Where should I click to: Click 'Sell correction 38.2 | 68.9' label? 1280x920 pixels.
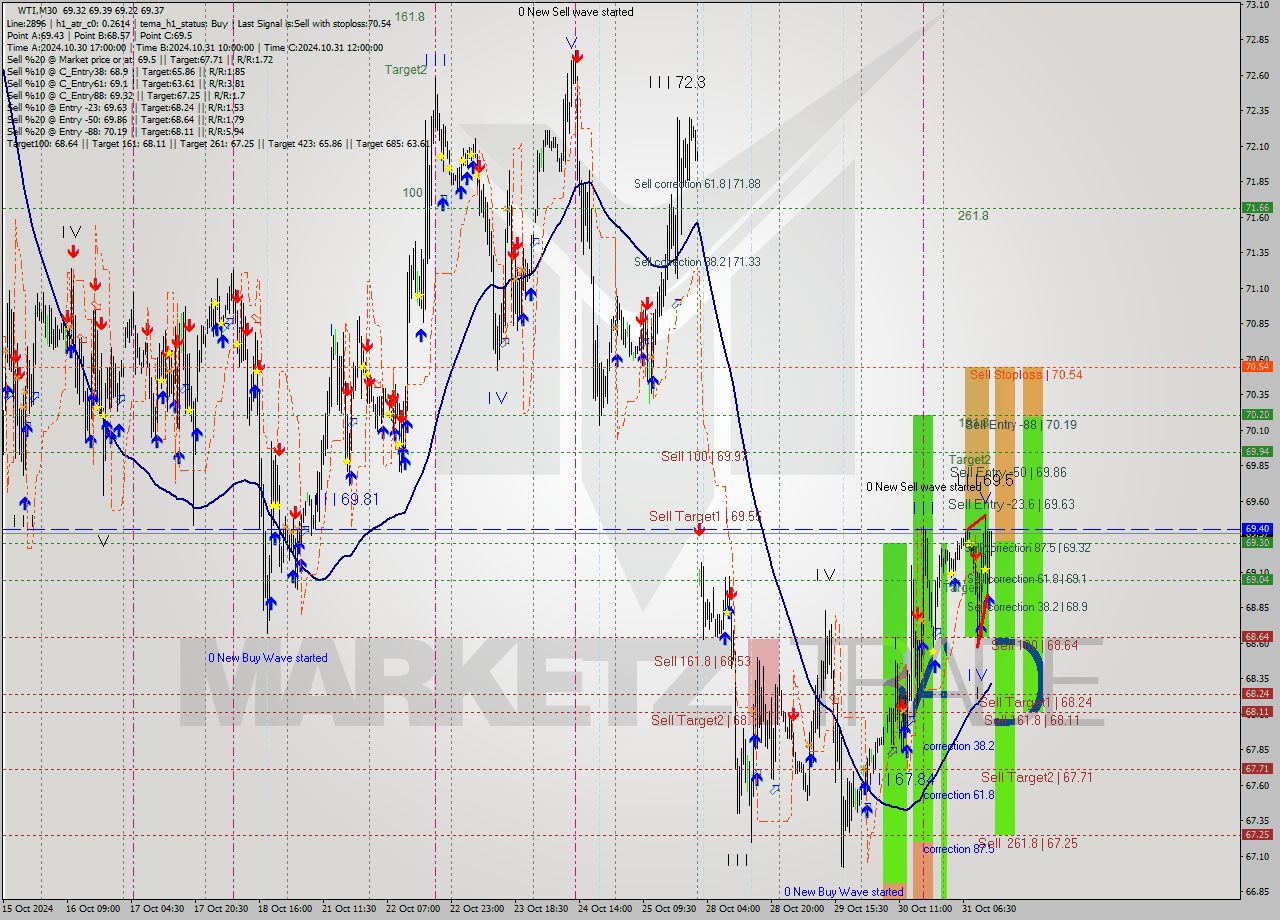(x=1027, y=607)
